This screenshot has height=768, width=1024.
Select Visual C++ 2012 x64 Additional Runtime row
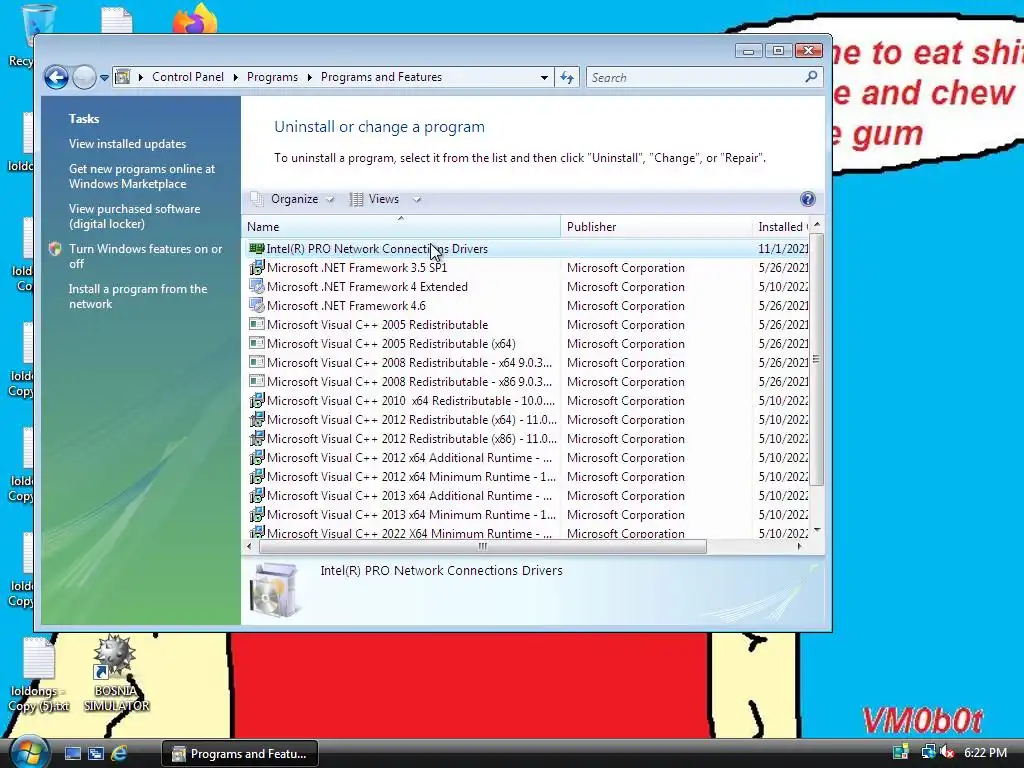click(528, 458)
